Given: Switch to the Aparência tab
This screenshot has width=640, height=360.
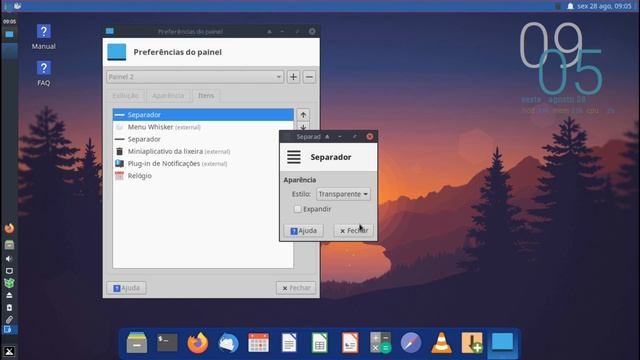Looking at the screenshot, I should pyautogui.click(x=168, y=96).
